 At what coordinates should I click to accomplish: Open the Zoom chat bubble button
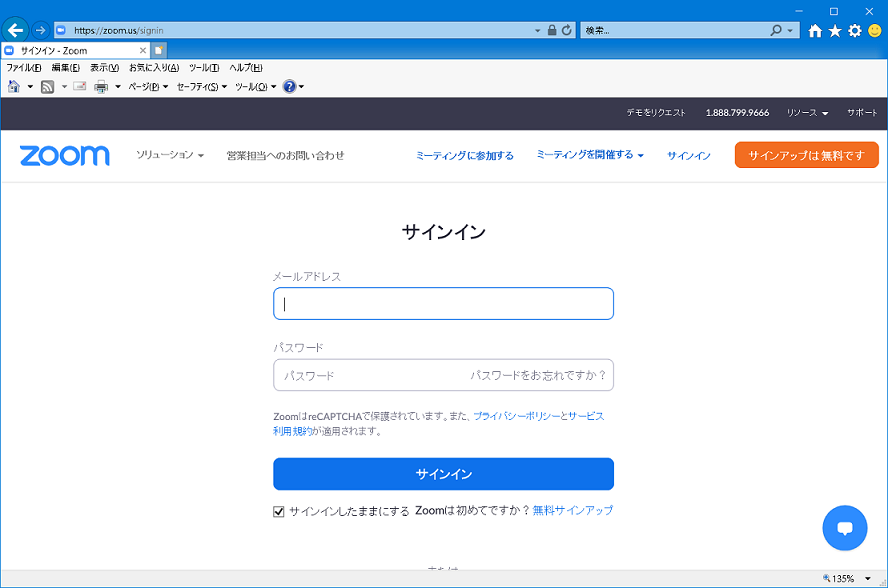click(844, 528)
